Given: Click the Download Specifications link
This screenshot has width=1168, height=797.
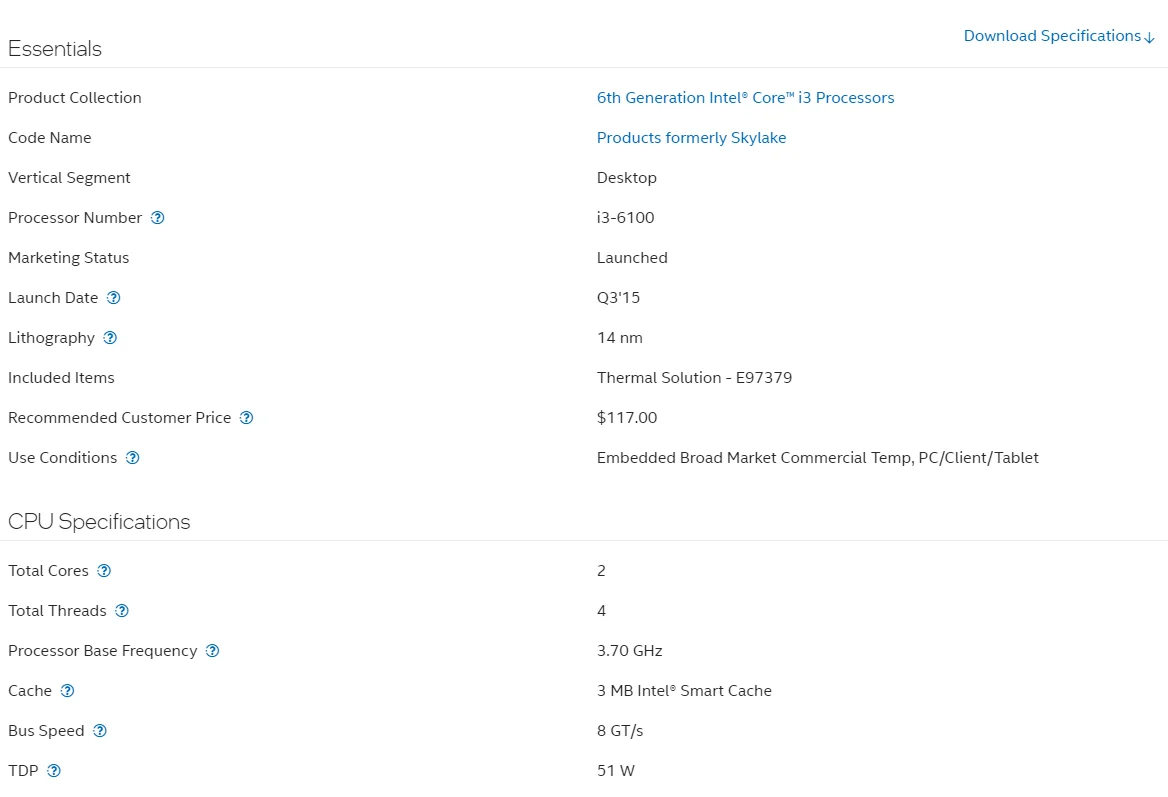Looking at the screenshot, I should point(1058,36).
